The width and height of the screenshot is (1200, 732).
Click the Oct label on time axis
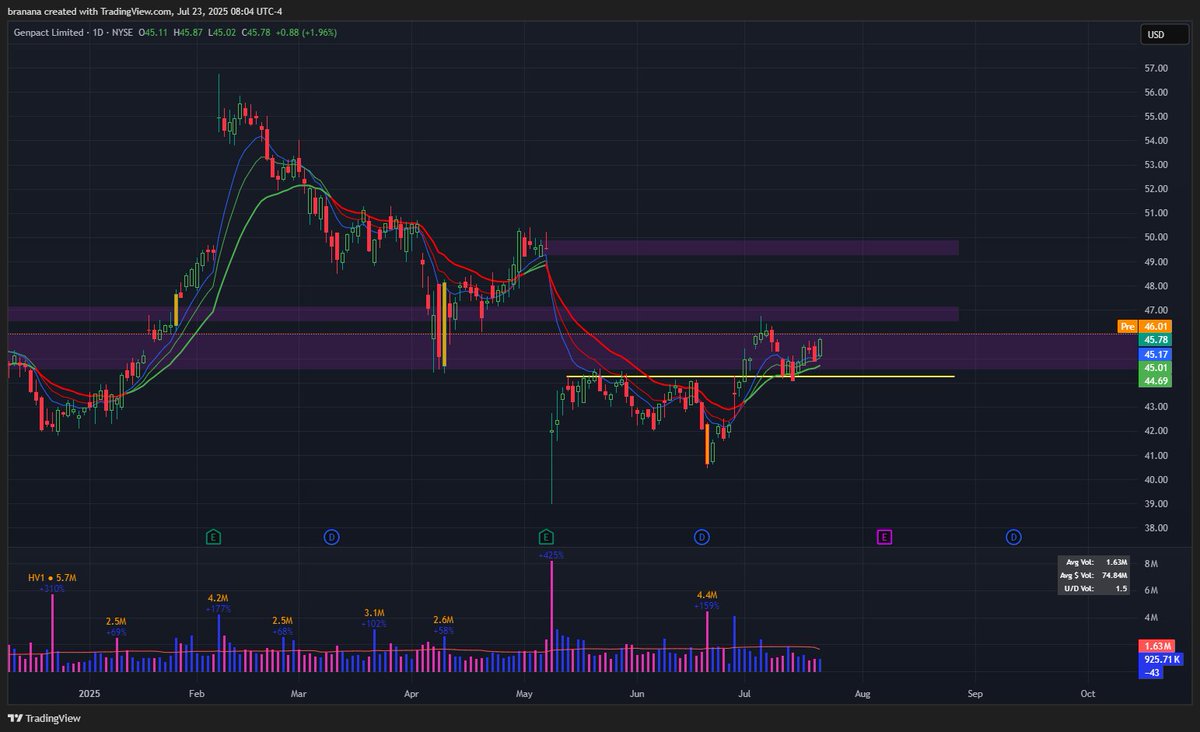pyautogui.click(x=1088, y=693)
